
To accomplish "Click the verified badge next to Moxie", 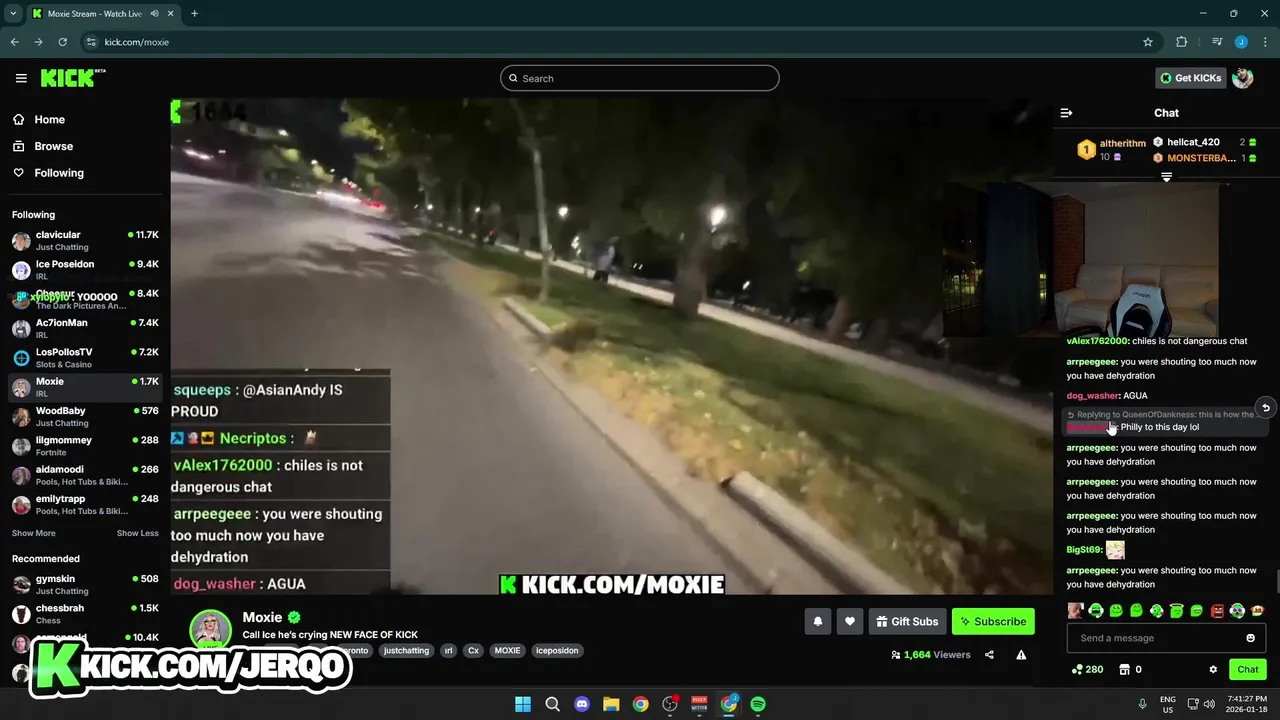I will tap(295, 617).
